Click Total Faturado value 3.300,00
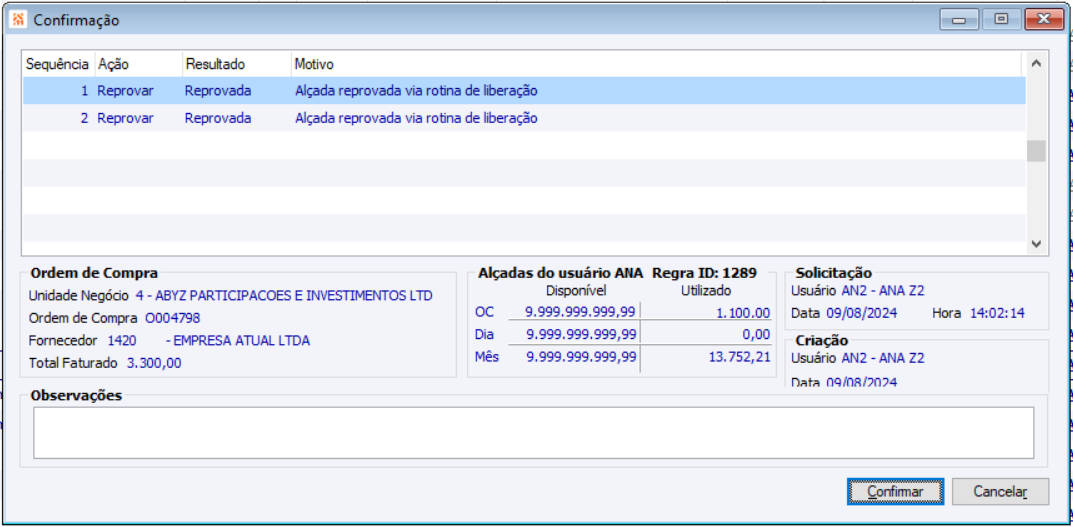The image size is (1073, 527). (x=155, y=363)
